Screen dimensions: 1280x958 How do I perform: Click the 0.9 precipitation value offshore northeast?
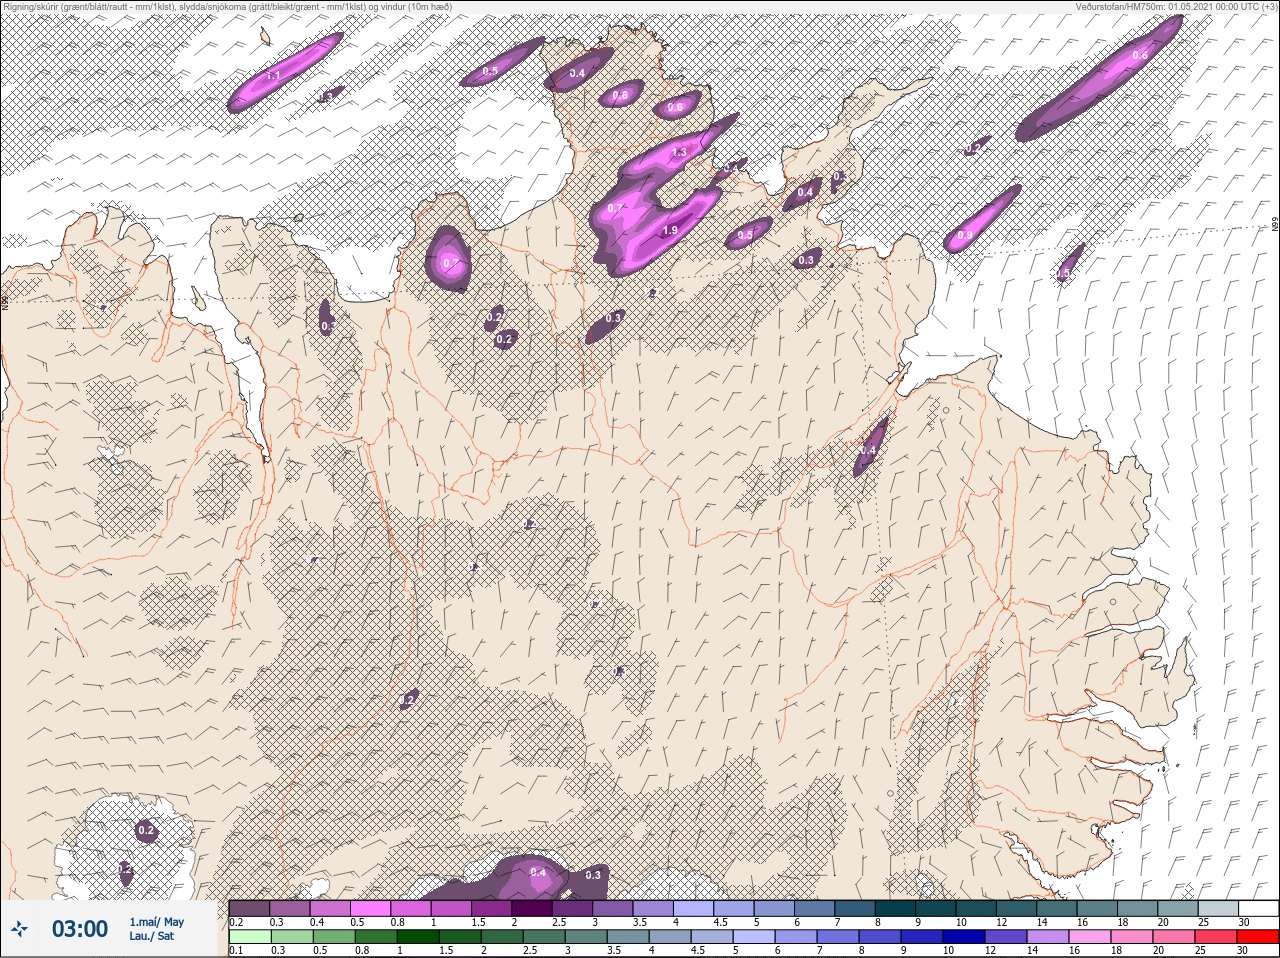click(965, 236)
